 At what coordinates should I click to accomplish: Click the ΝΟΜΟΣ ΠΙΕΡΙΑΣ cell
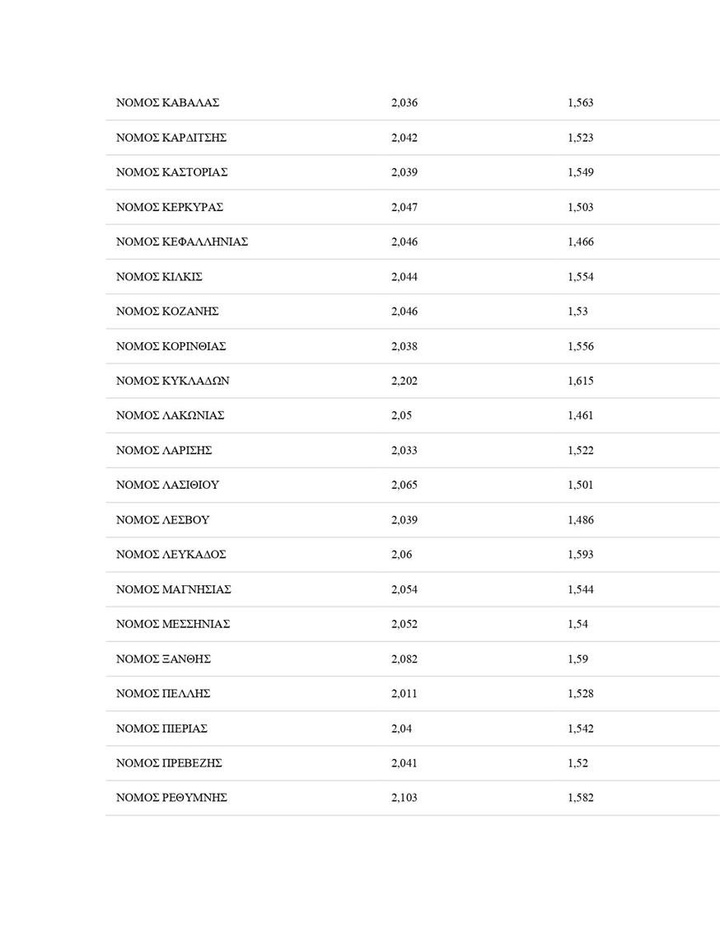(162, 728)
